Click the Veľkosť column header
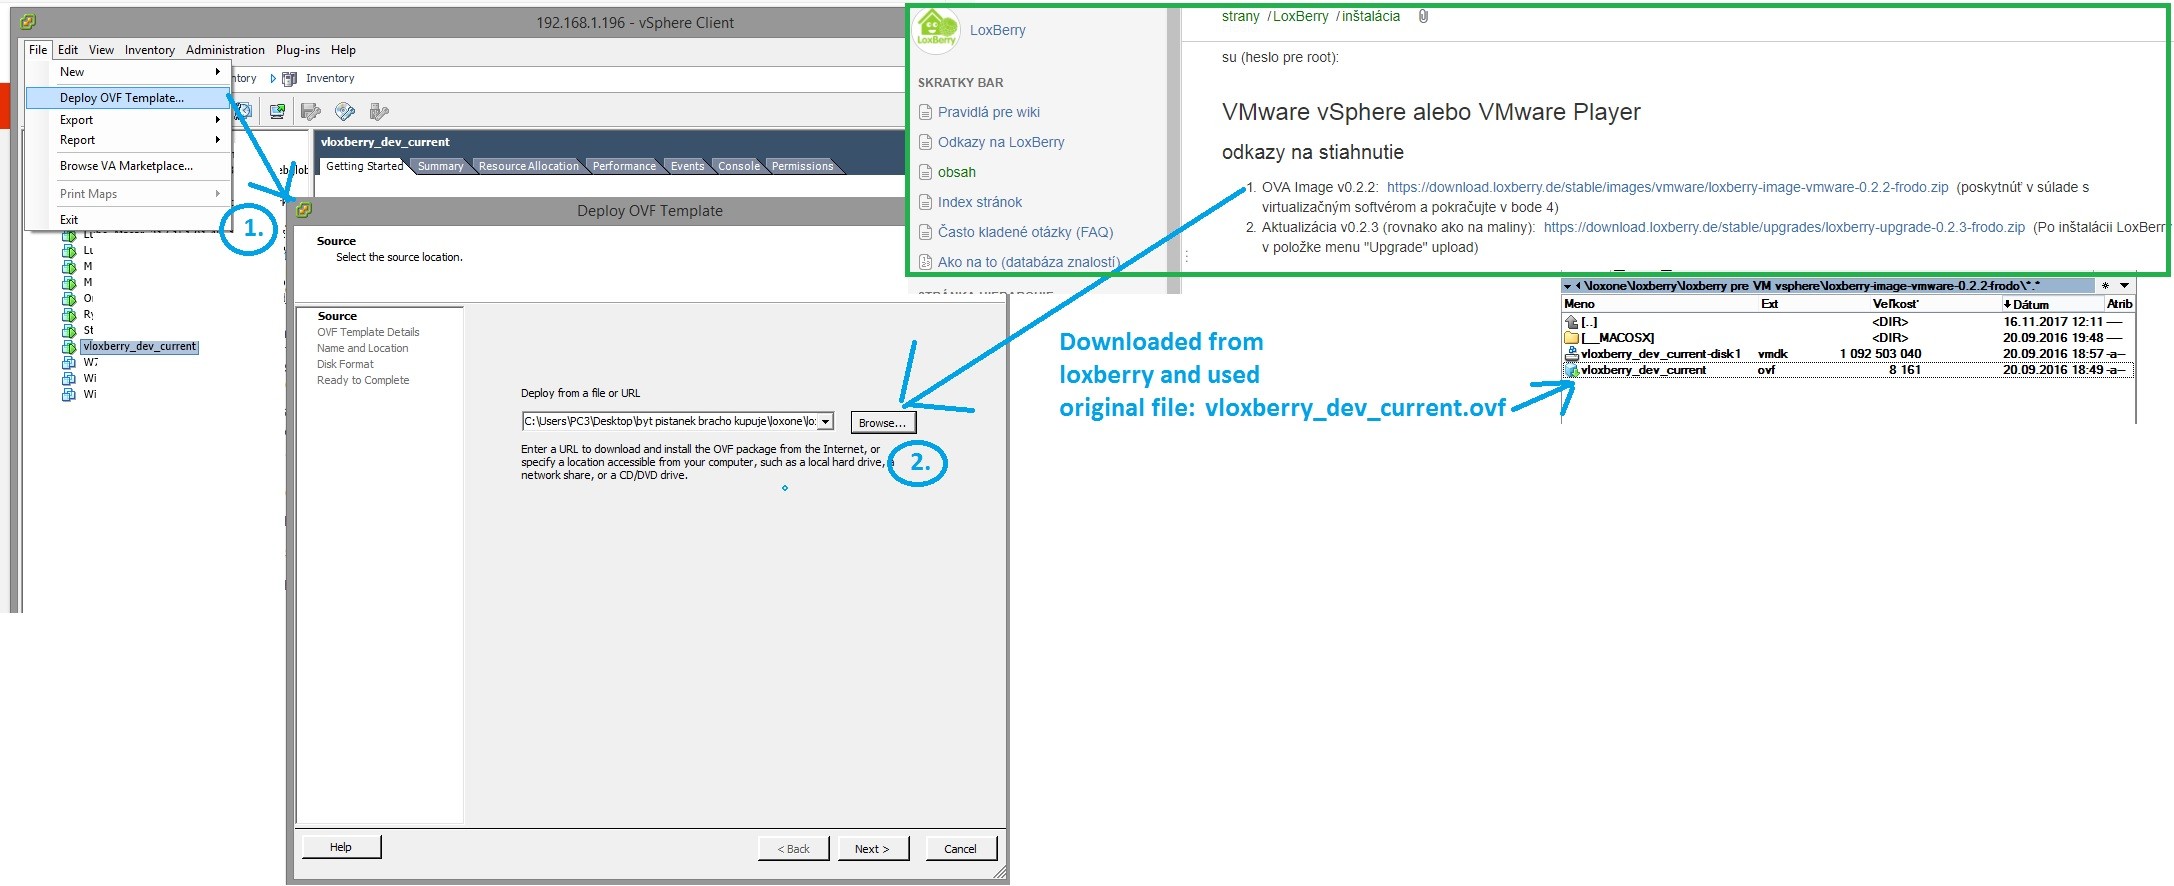This screenshot has width=2174, height=886. click(1896, 304)
